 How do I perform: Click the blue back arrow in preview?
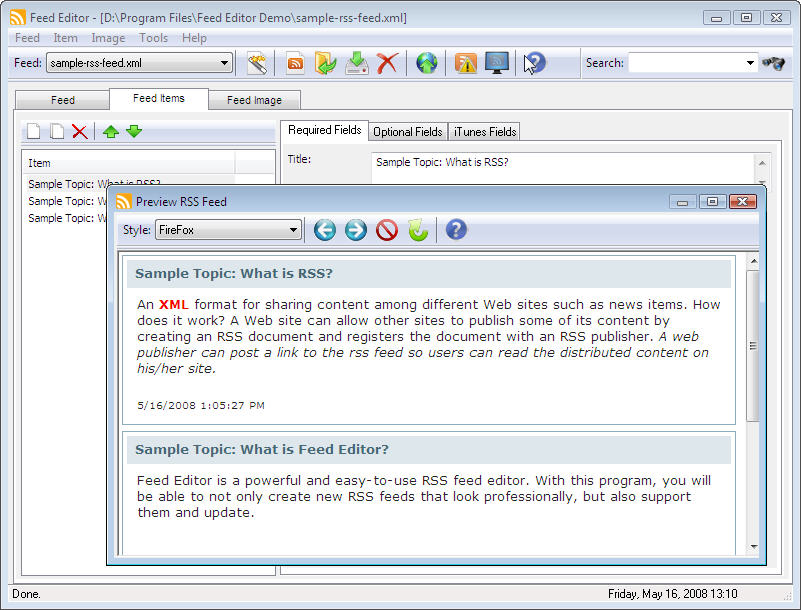(325, 230)
